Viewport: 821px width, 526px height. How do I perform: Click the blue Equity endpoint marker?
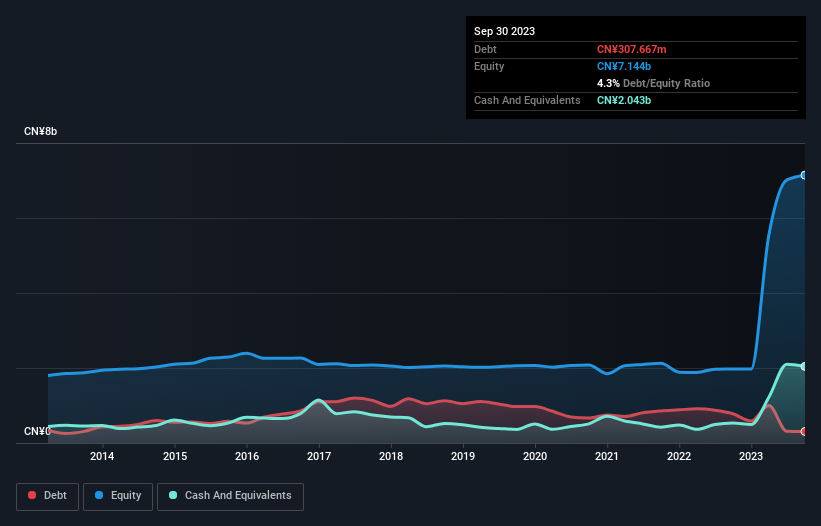point(804,175)
